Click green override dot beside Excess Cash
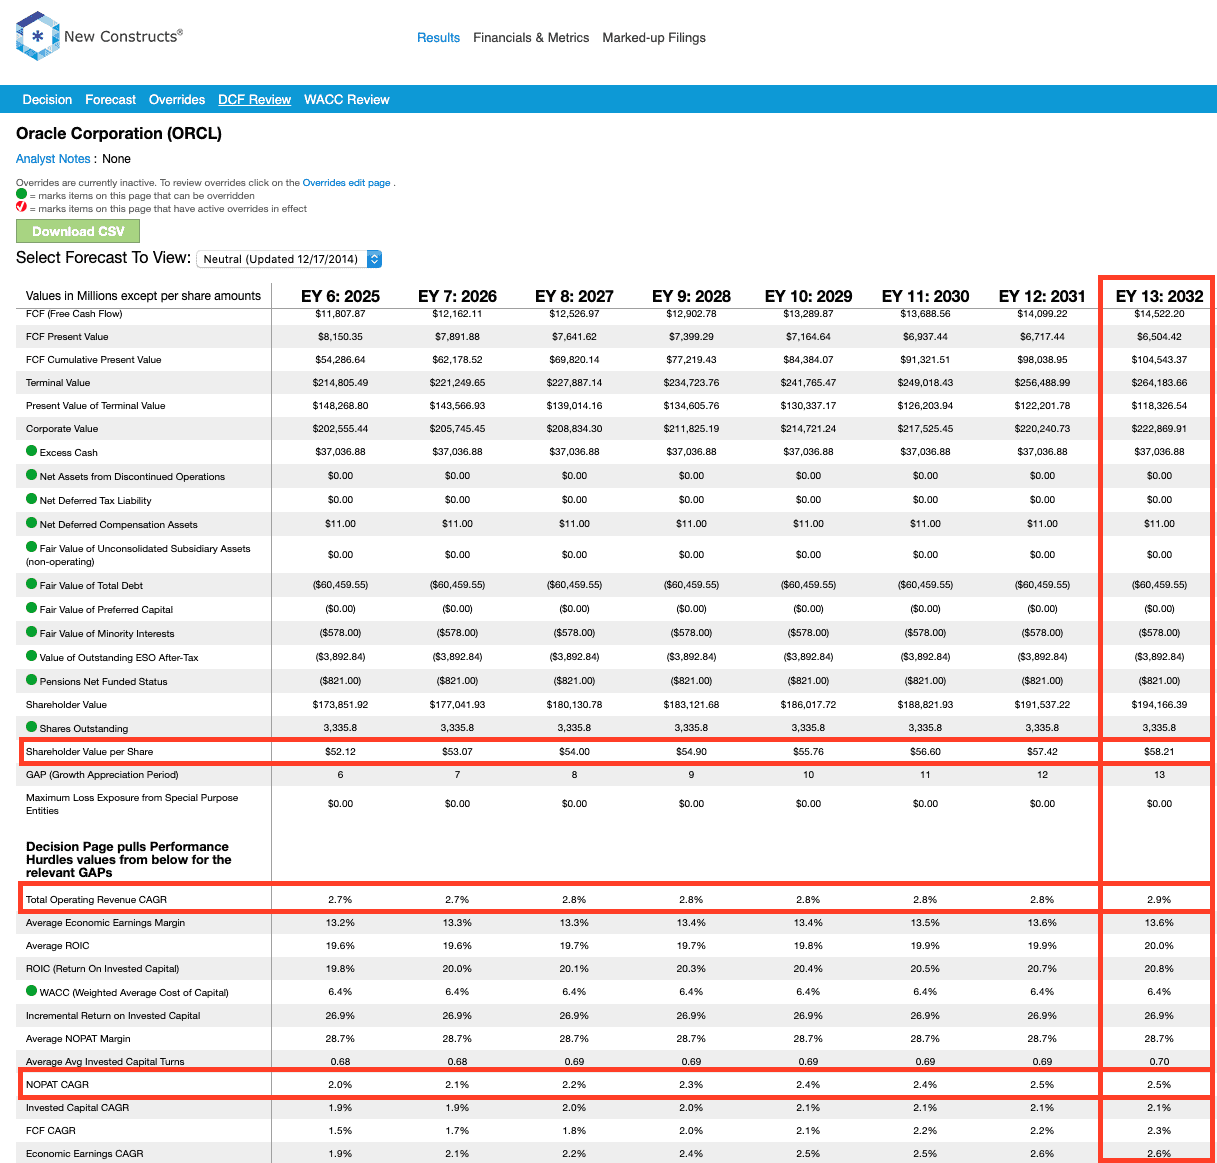The image size is (1217, 1163). [32, 451]
